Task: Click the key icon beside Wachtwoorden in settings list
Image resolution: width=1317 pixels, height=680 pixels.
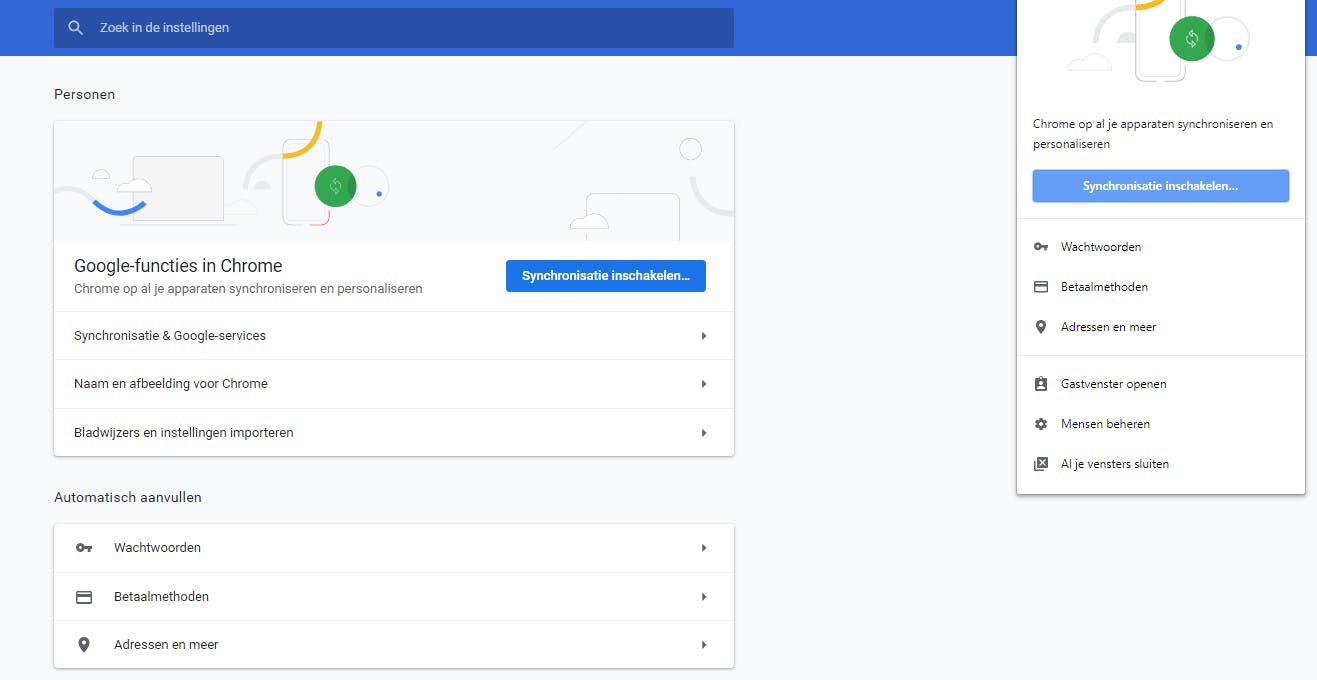Action: [84, 548]
